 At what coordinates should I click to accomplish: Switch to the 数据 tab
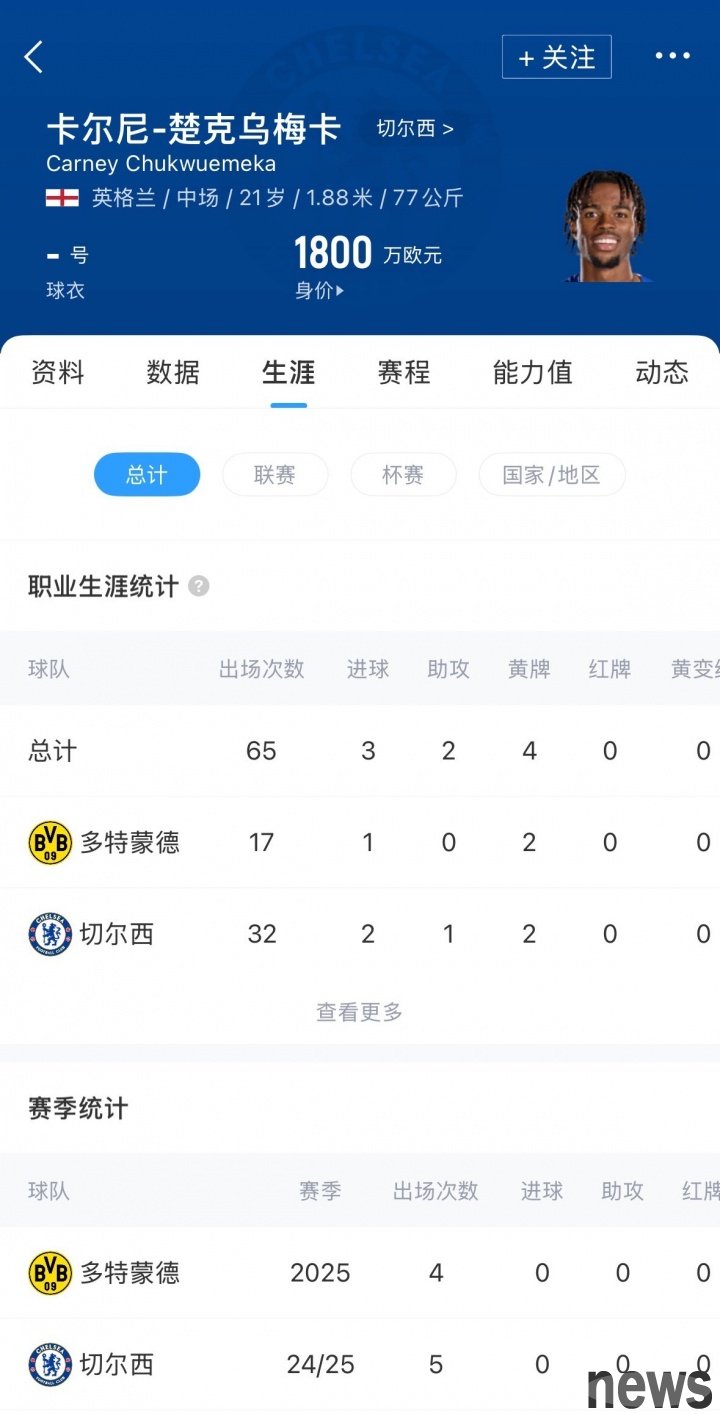(173, 372)
